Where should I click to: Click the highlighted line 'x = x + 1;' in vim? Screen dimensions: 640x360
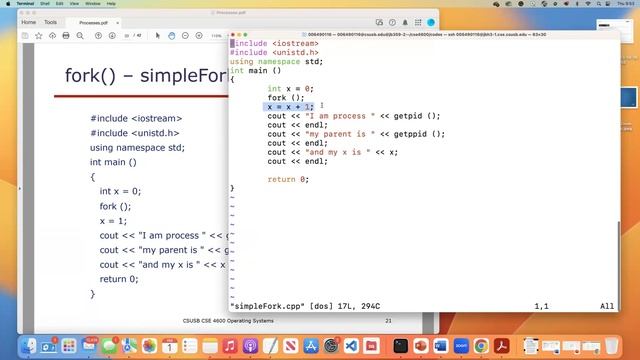click(289, 107)
